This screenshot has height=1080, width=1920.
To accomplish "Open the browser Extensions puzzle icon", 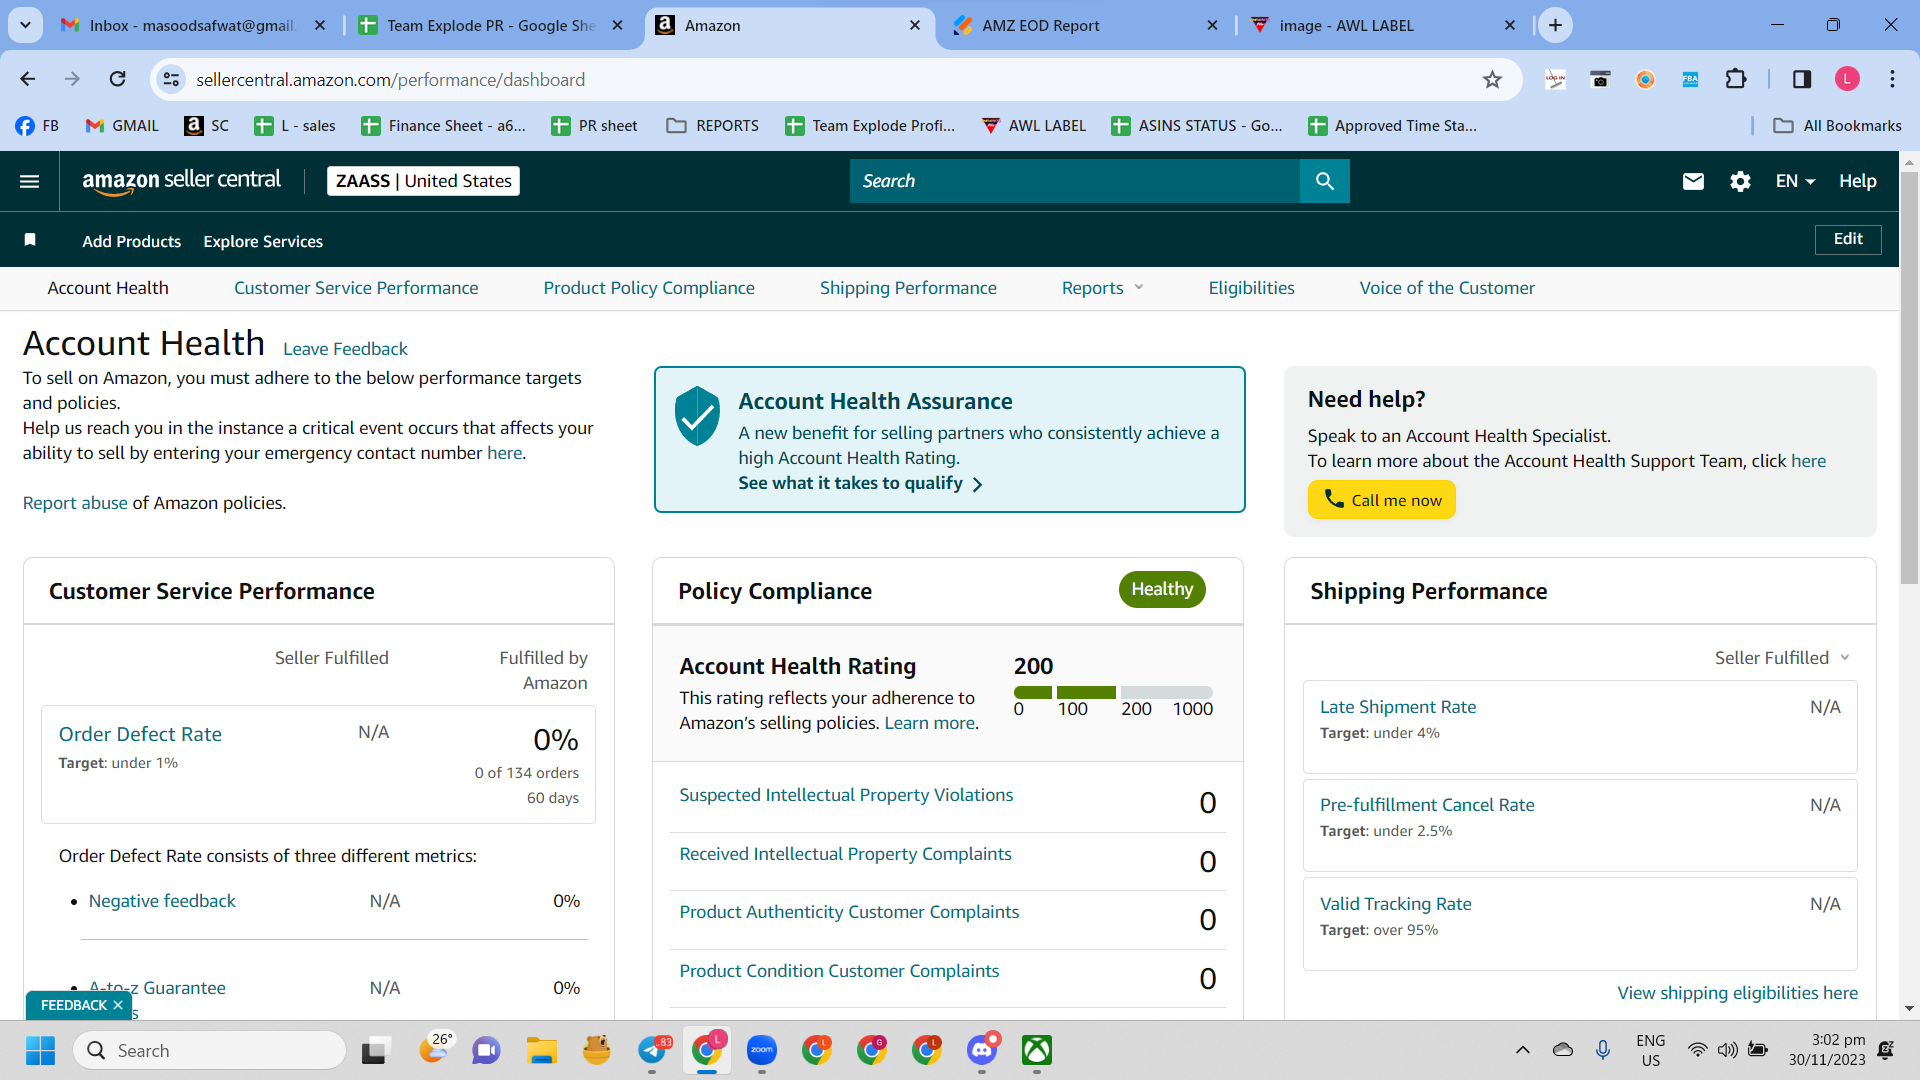I will (x=1736, y=79).
